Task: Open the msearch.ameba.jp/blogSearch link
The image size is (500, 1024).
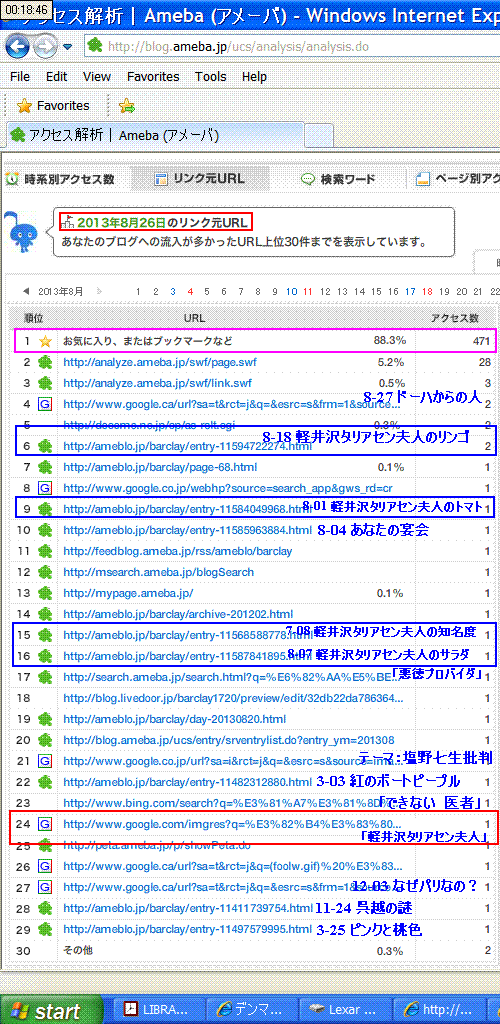Action: coord(158,572)
